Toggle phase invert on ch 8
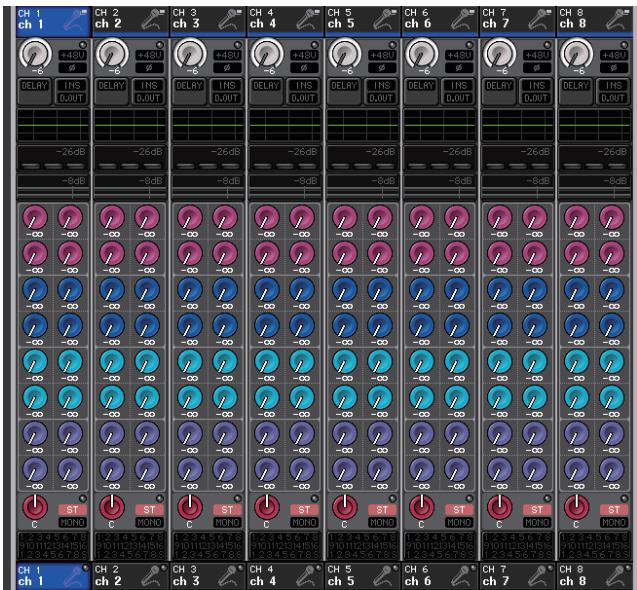 tap(614, 67)
